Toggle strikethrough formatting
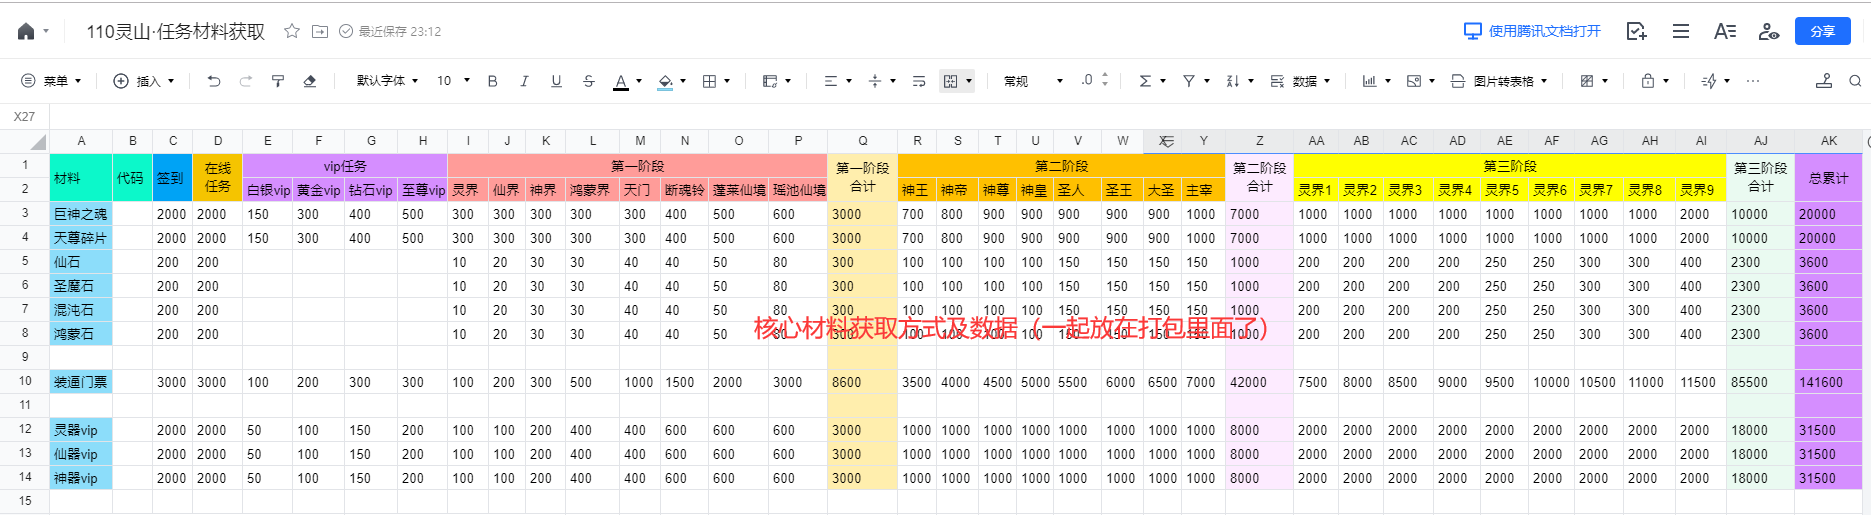This screenshot has width=1871, height=515. pos(588,81)
